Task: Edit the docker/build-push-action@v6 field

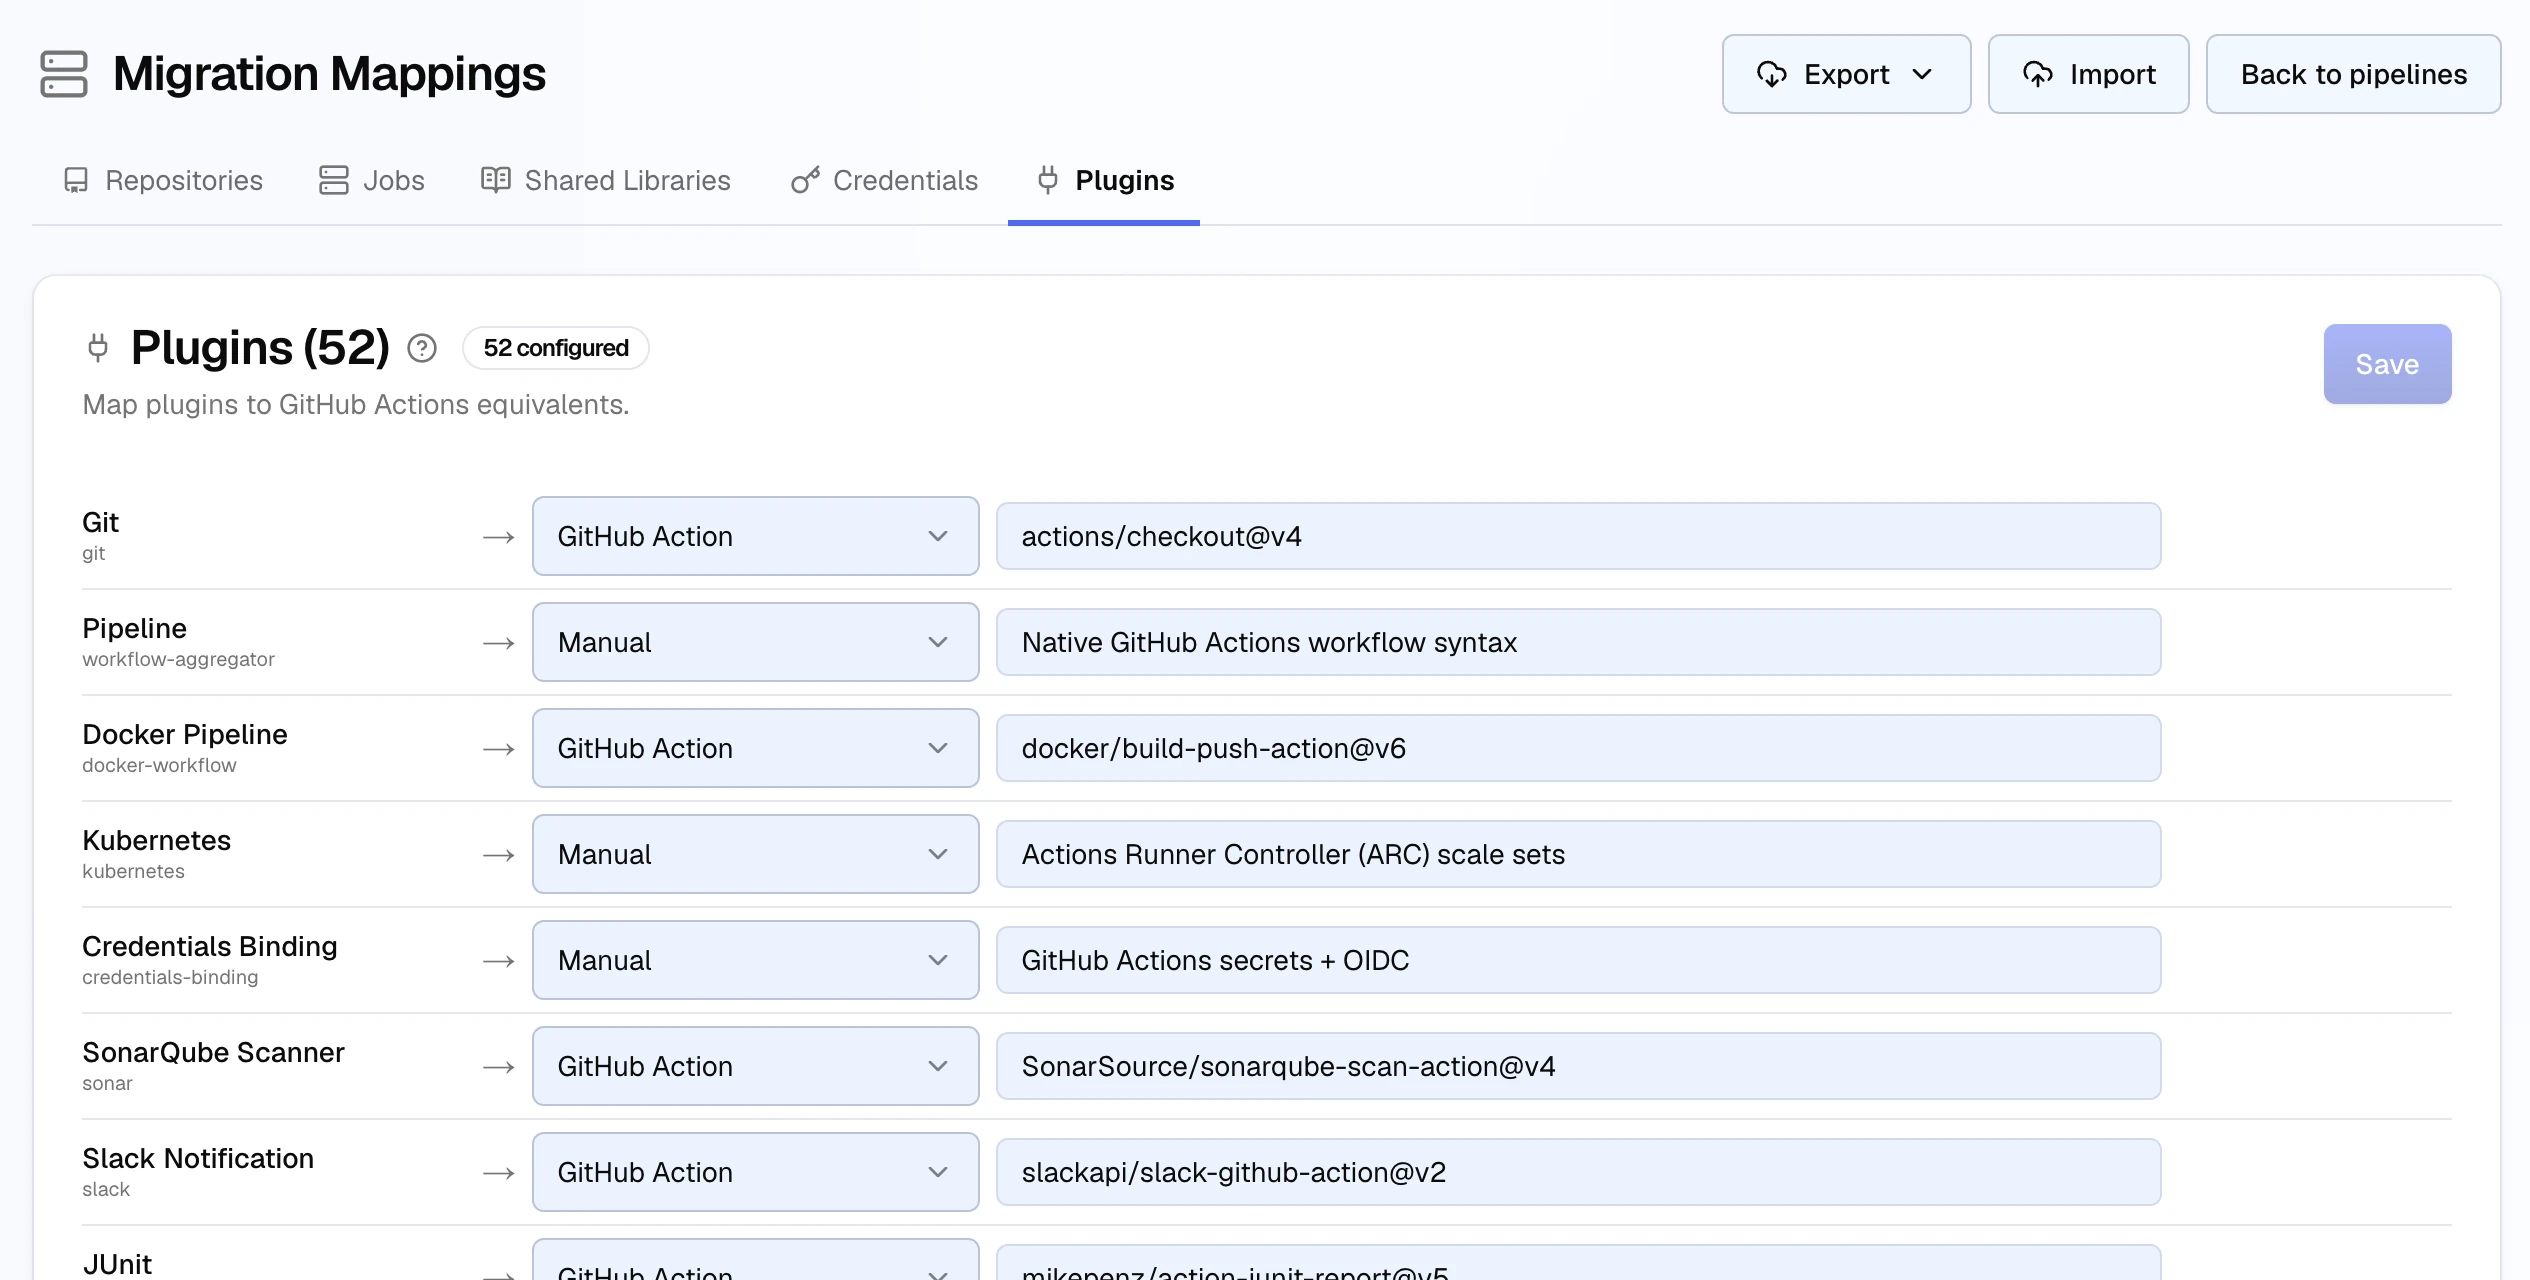Action: pos(1578,748)
